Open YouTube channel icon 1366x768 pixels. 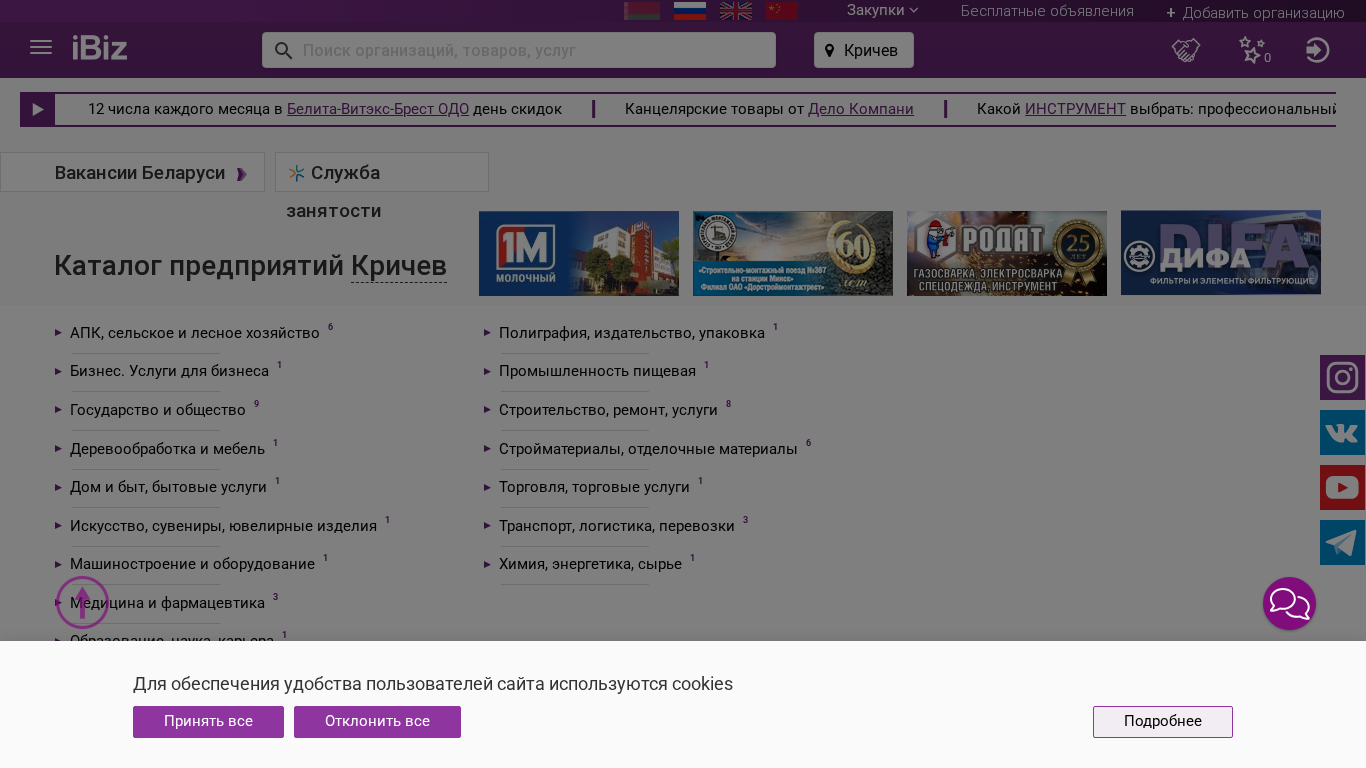pos(1342,488)
